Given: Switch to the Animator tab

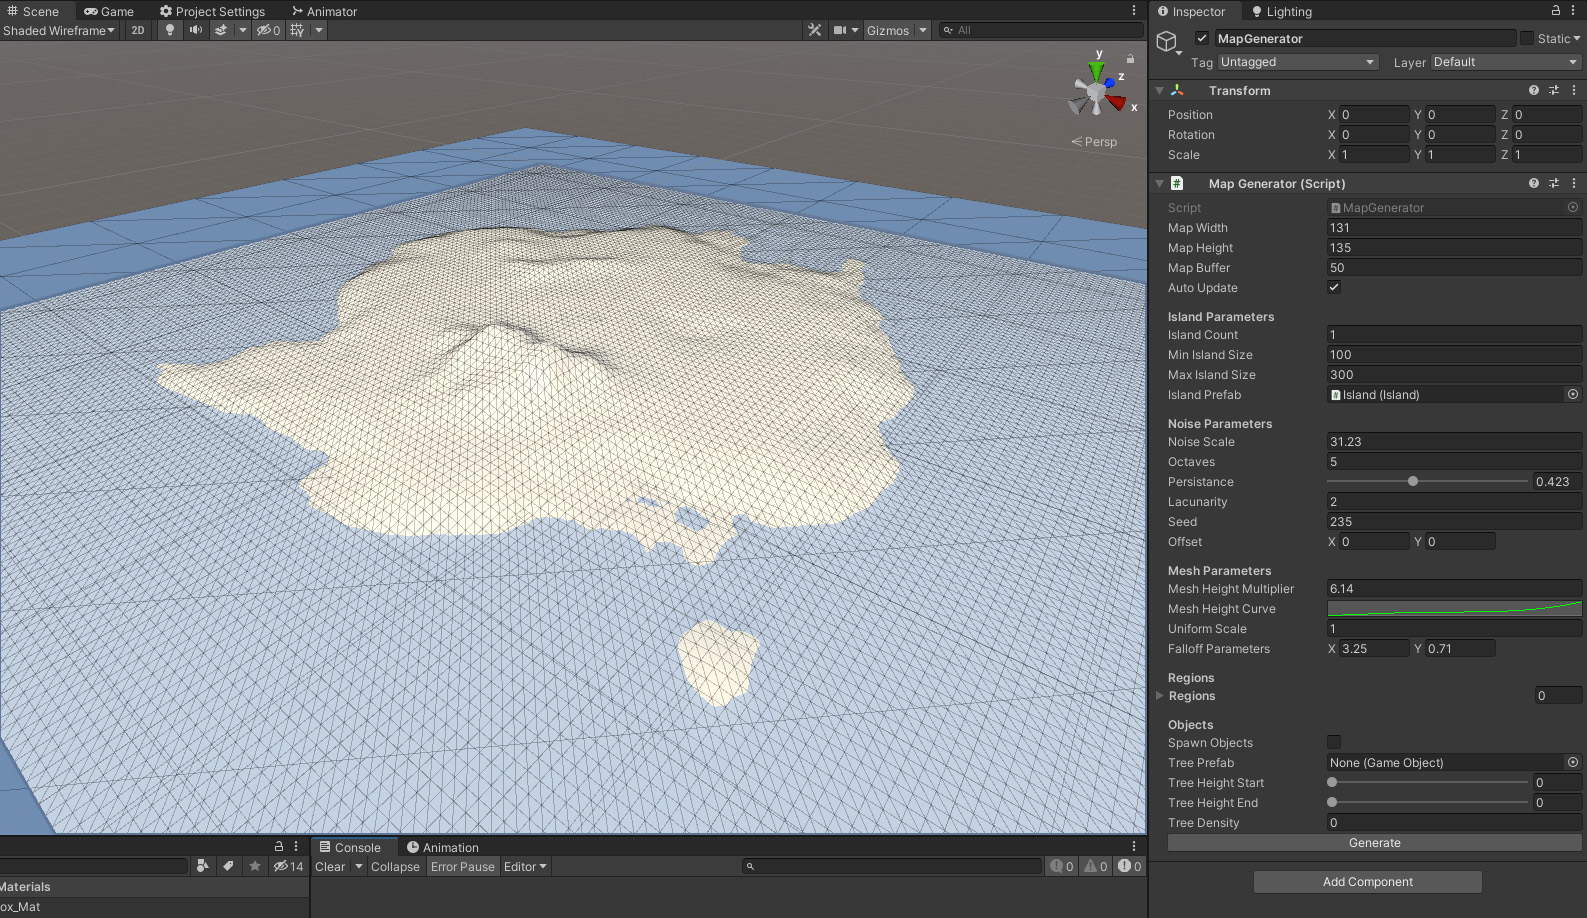Looking at the screenshot, I should [x=325, y=11].
